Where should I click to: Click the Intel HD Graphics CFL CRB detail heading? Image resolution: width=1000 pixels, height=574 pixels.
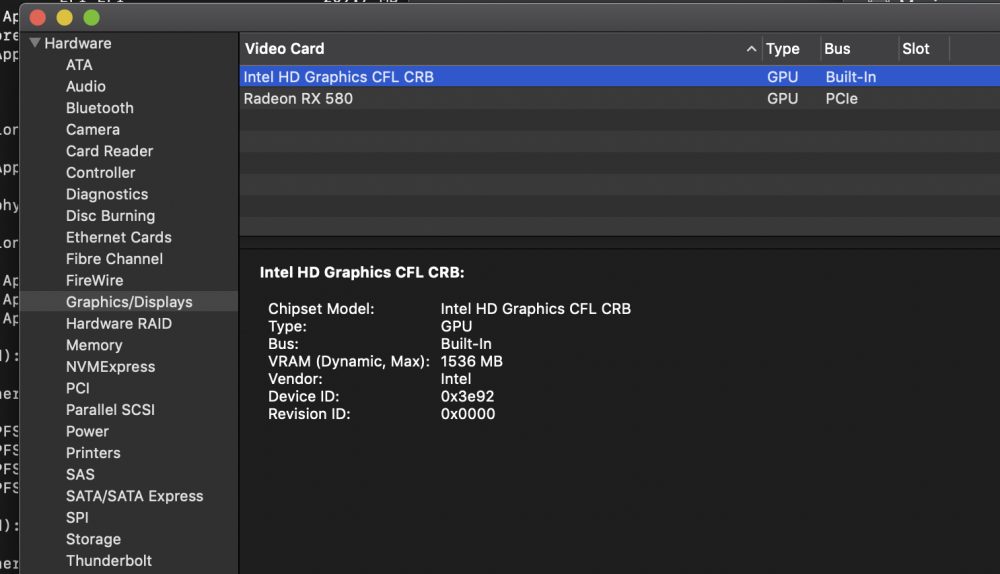click(x=362, y=273)
